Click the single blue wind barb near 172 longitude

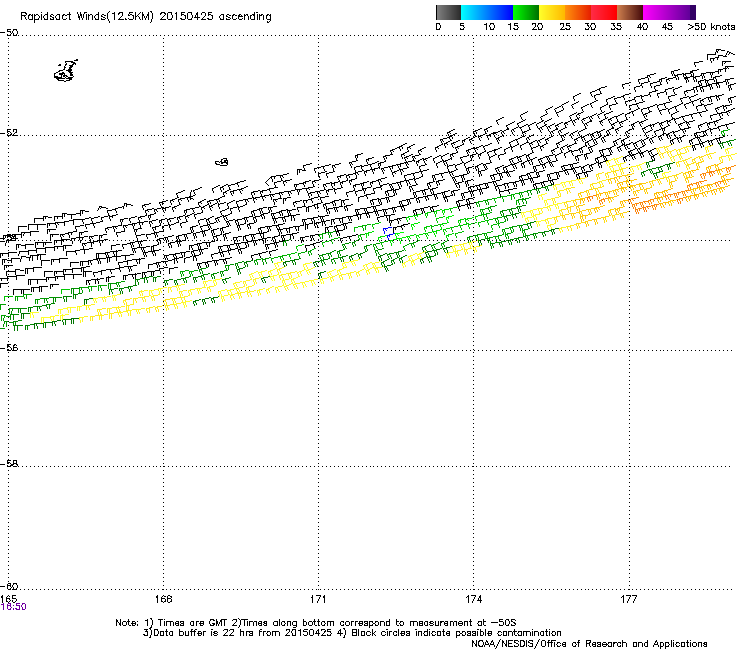pyautogui.click(x=387, y=233)
